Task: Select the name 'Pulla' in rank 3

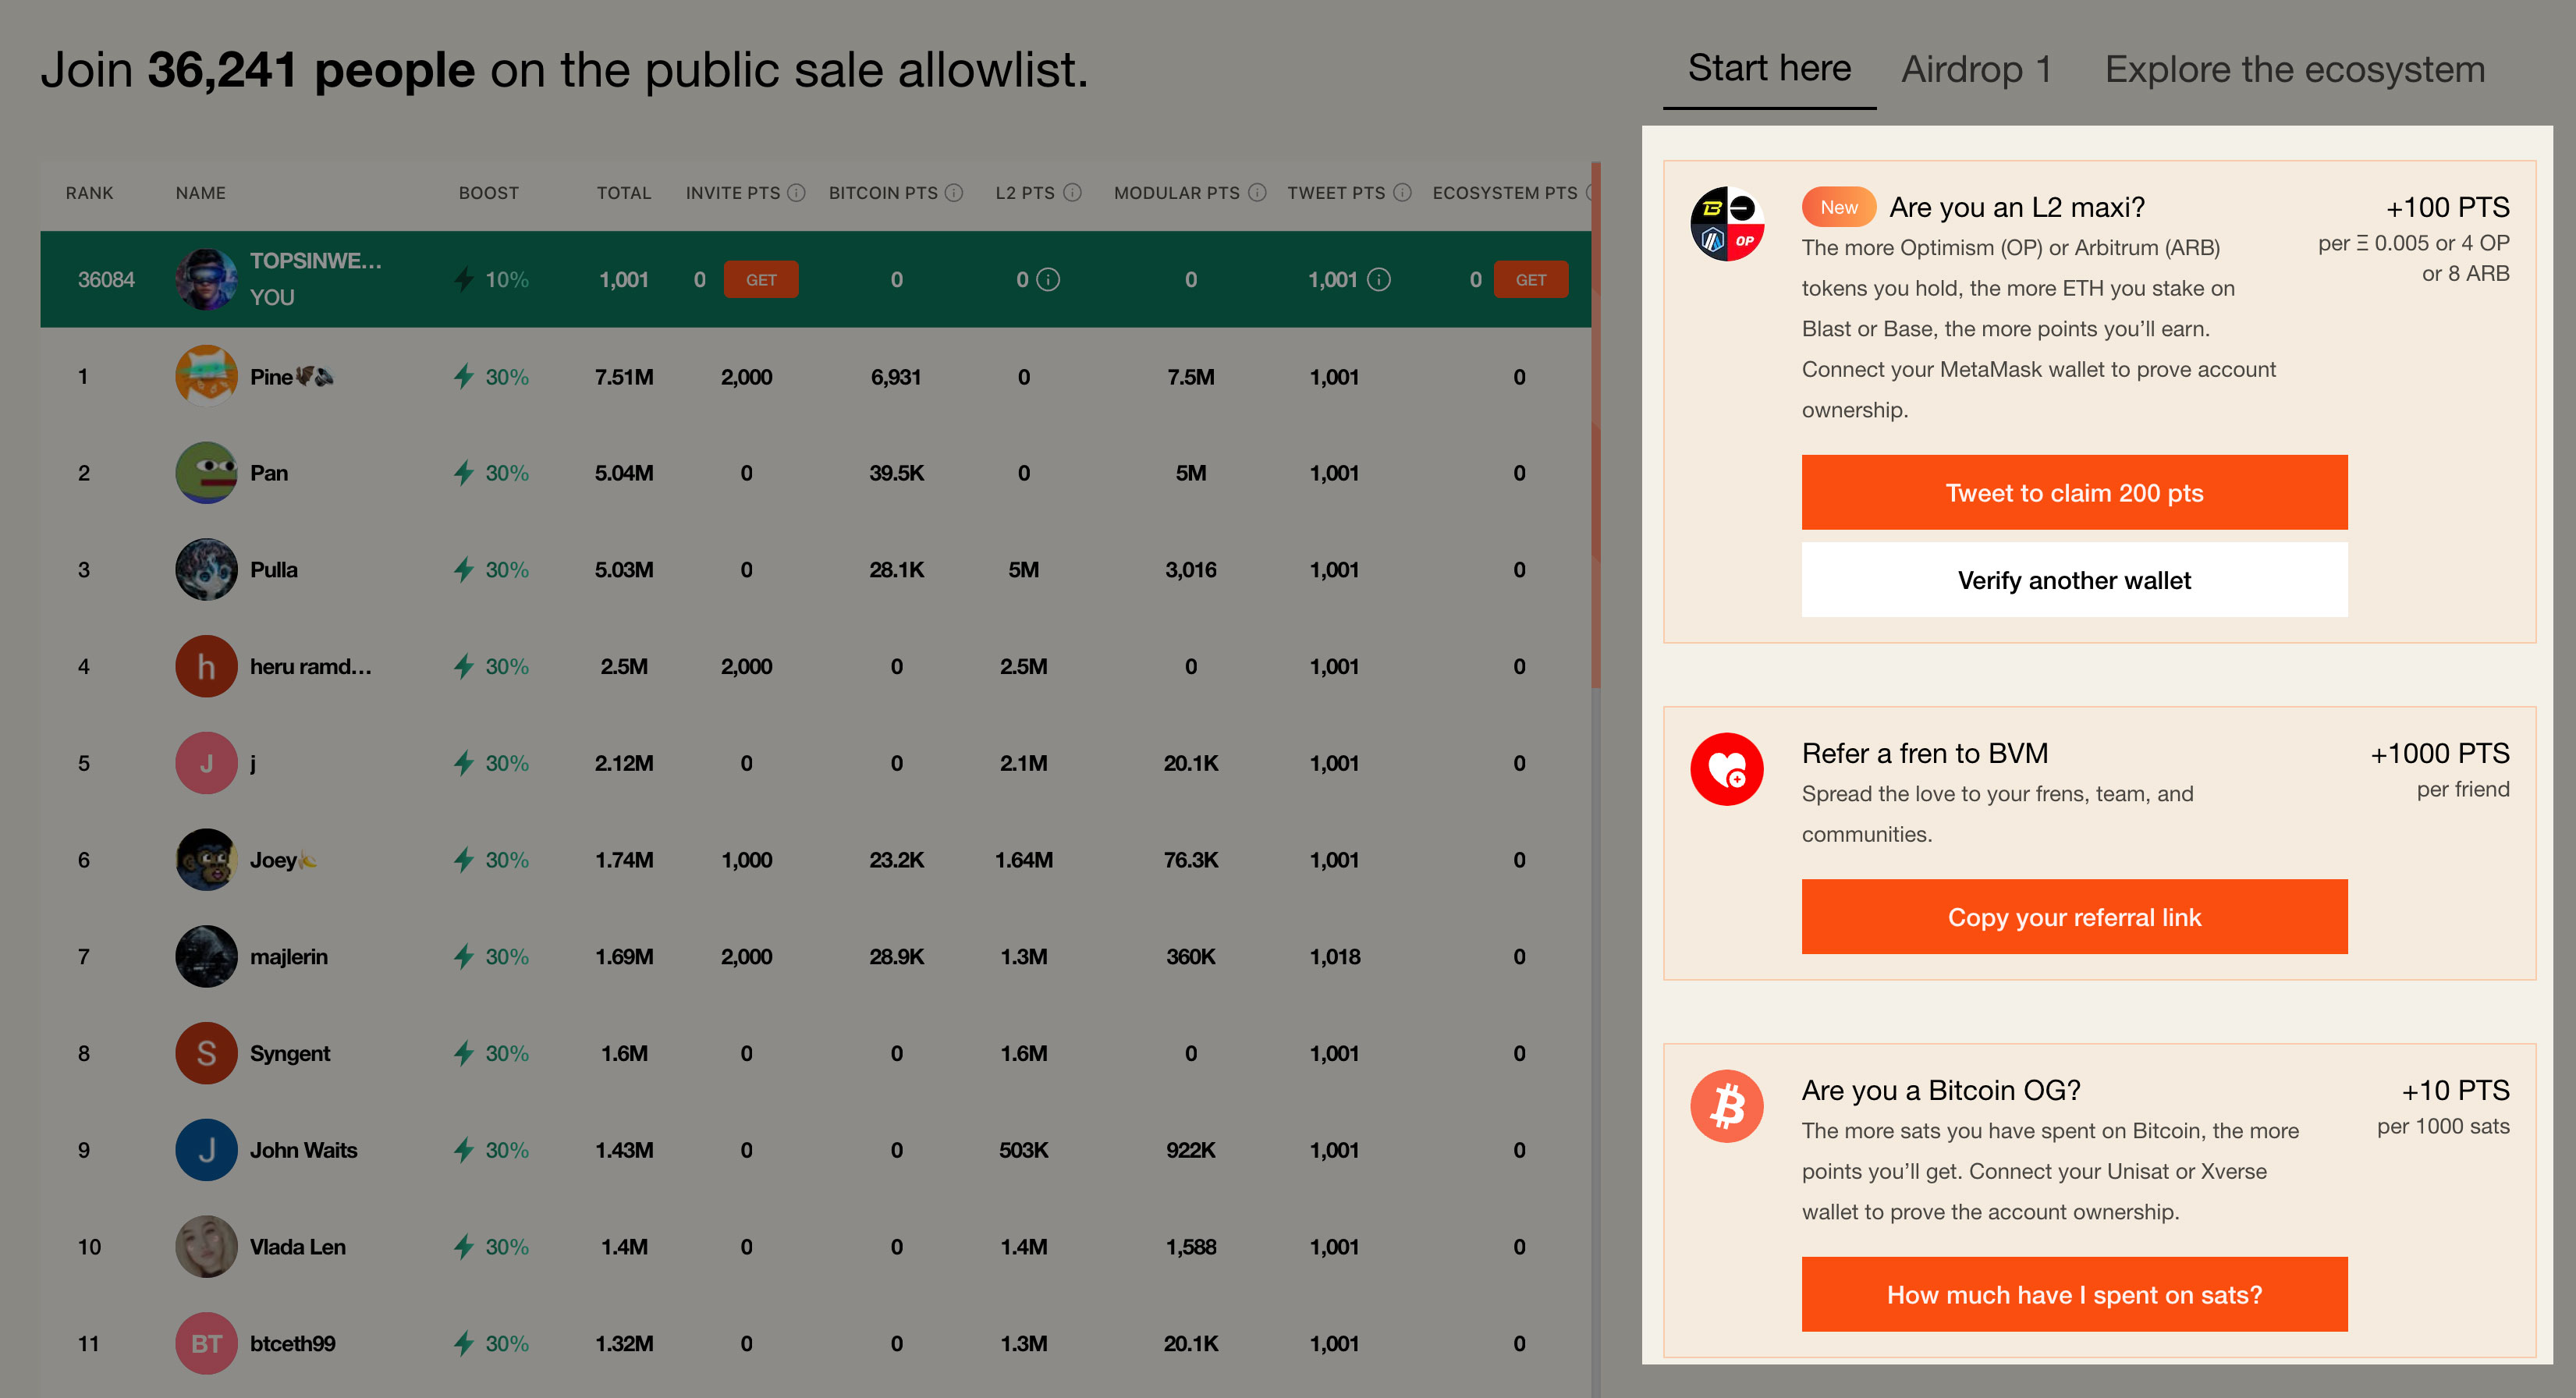Action: tap(274, 570)
